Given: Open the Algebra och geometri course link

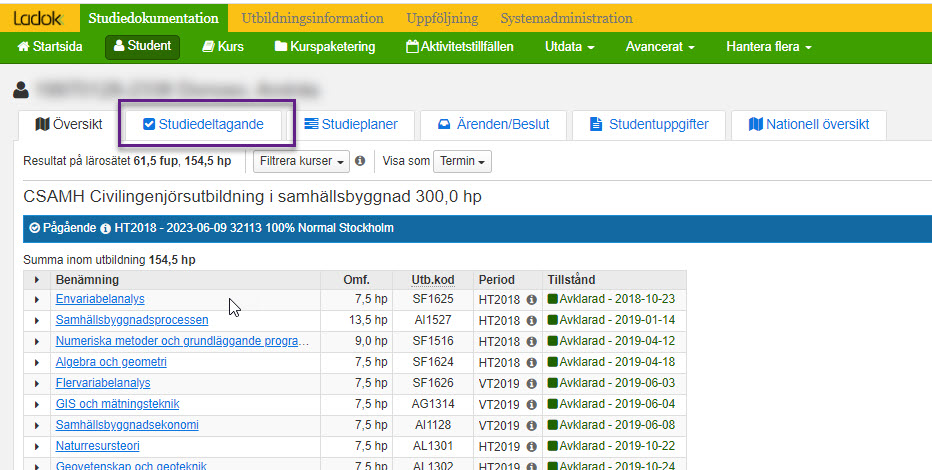Looking at the screenshot, I should (111, 362).
